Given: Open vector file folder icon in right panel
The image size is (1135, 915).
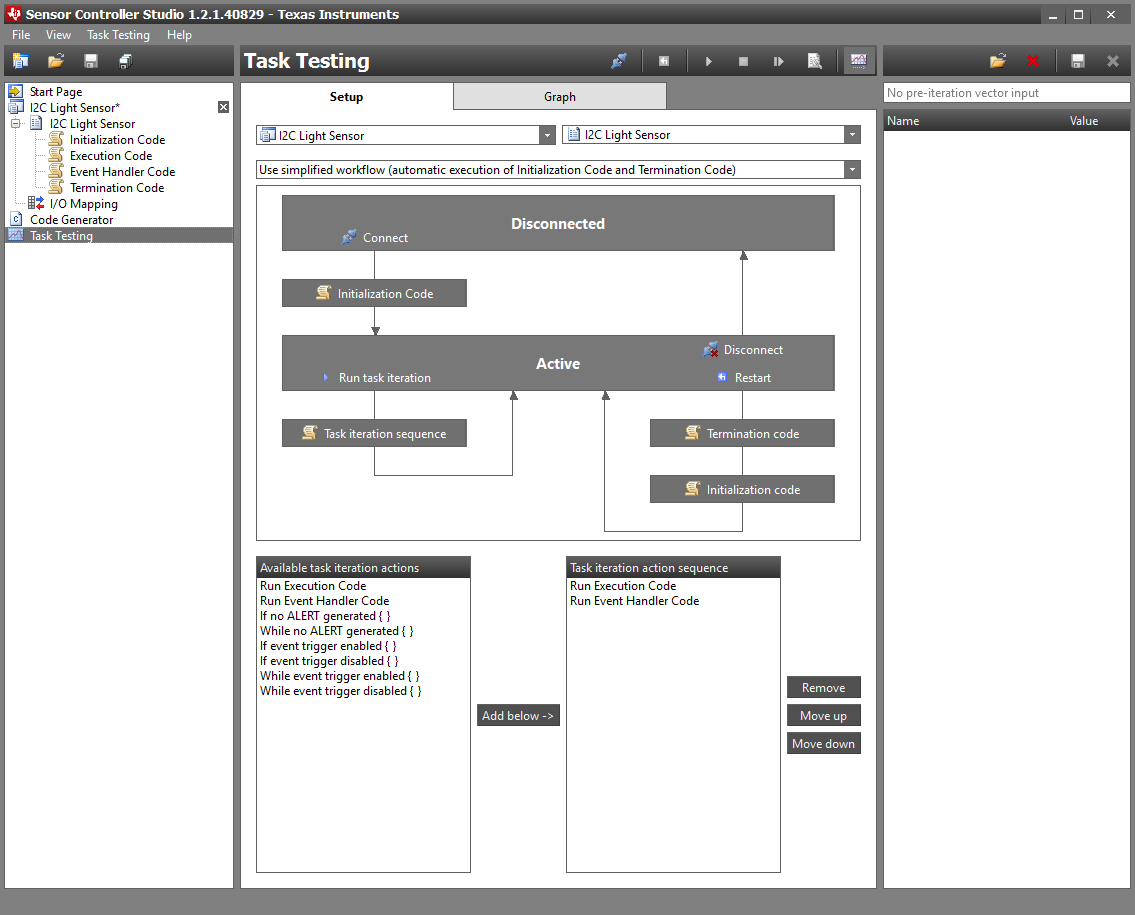Looking at the screenshot, I should point(997,62).
